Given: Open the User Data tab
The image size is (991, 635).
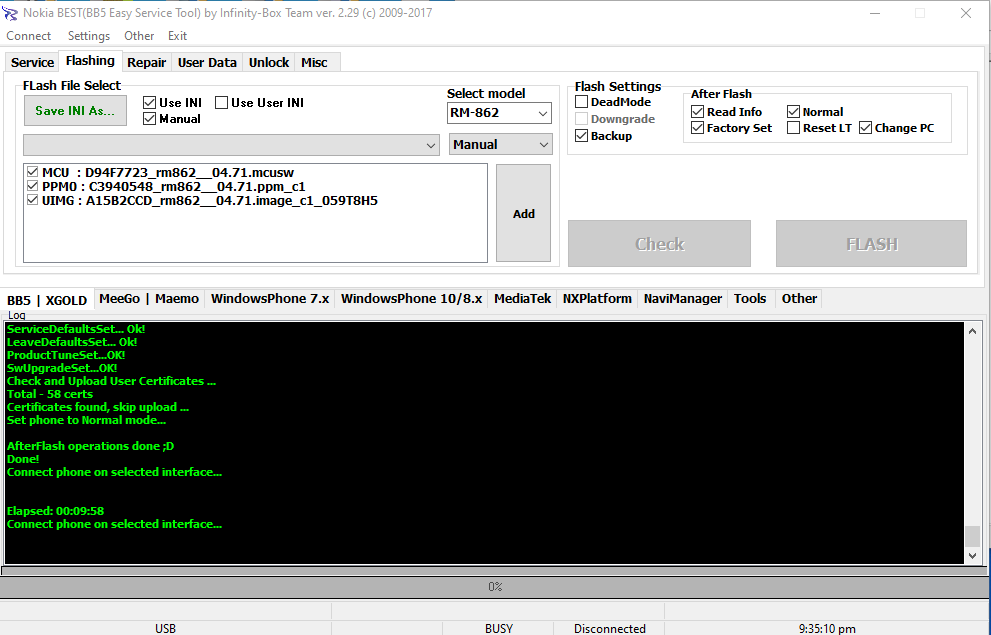Looking at the screenshot, I should [x=207, y=63].
